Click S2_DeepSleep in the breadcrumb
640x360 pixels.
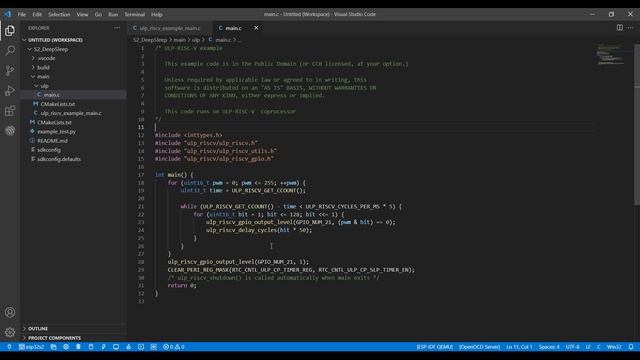[x=150, y=40]
